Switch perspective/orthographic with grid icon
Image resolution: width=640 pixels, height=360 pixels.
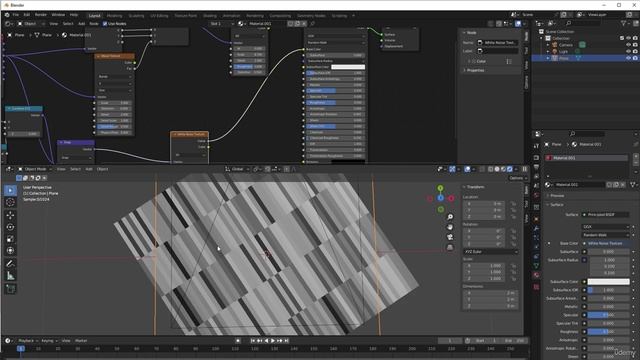tap(450, 247)
